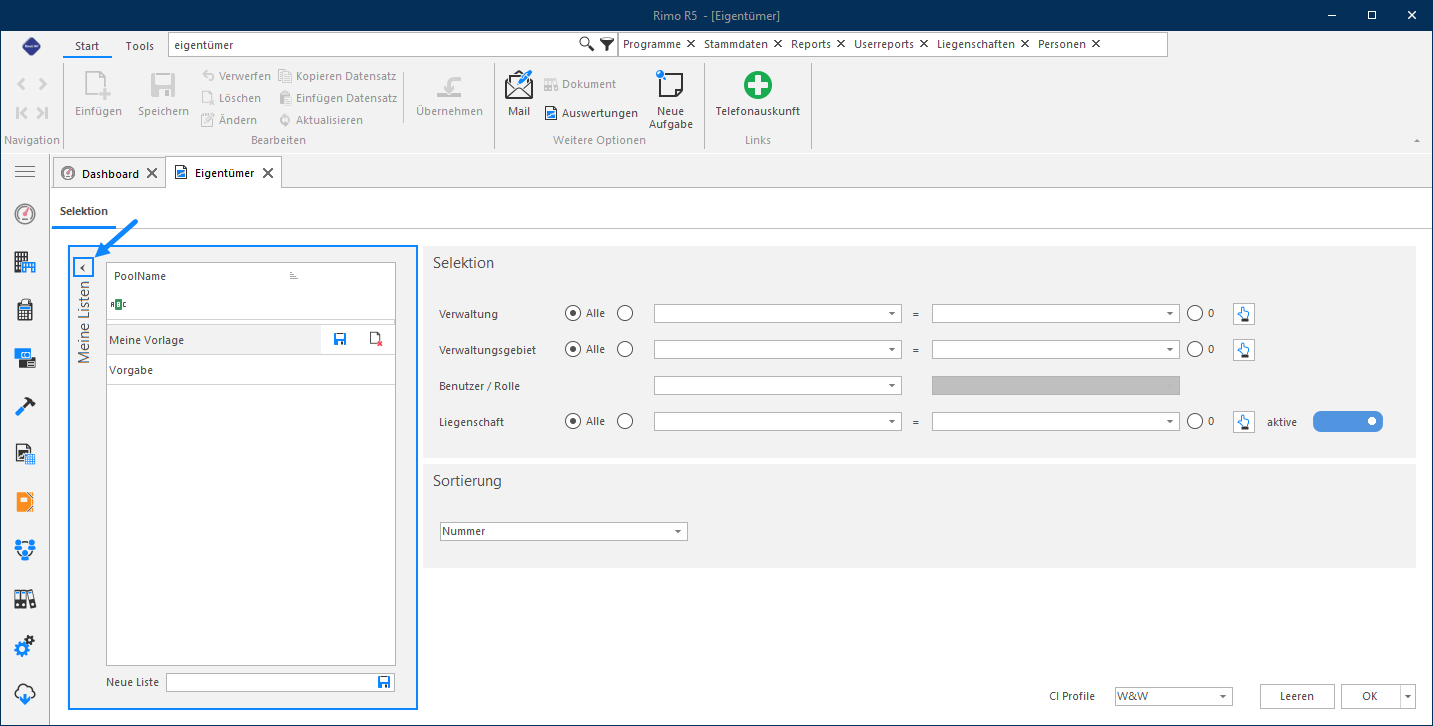Click the OK button
The width and height of the screenshot is (1433, 726).
click(x=1370, y=696)
